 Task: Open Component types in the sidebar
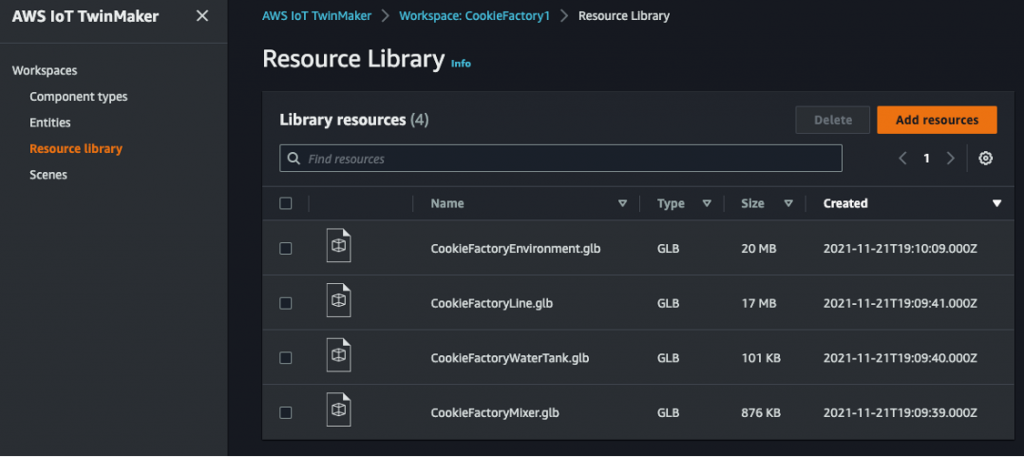[78, 97]
